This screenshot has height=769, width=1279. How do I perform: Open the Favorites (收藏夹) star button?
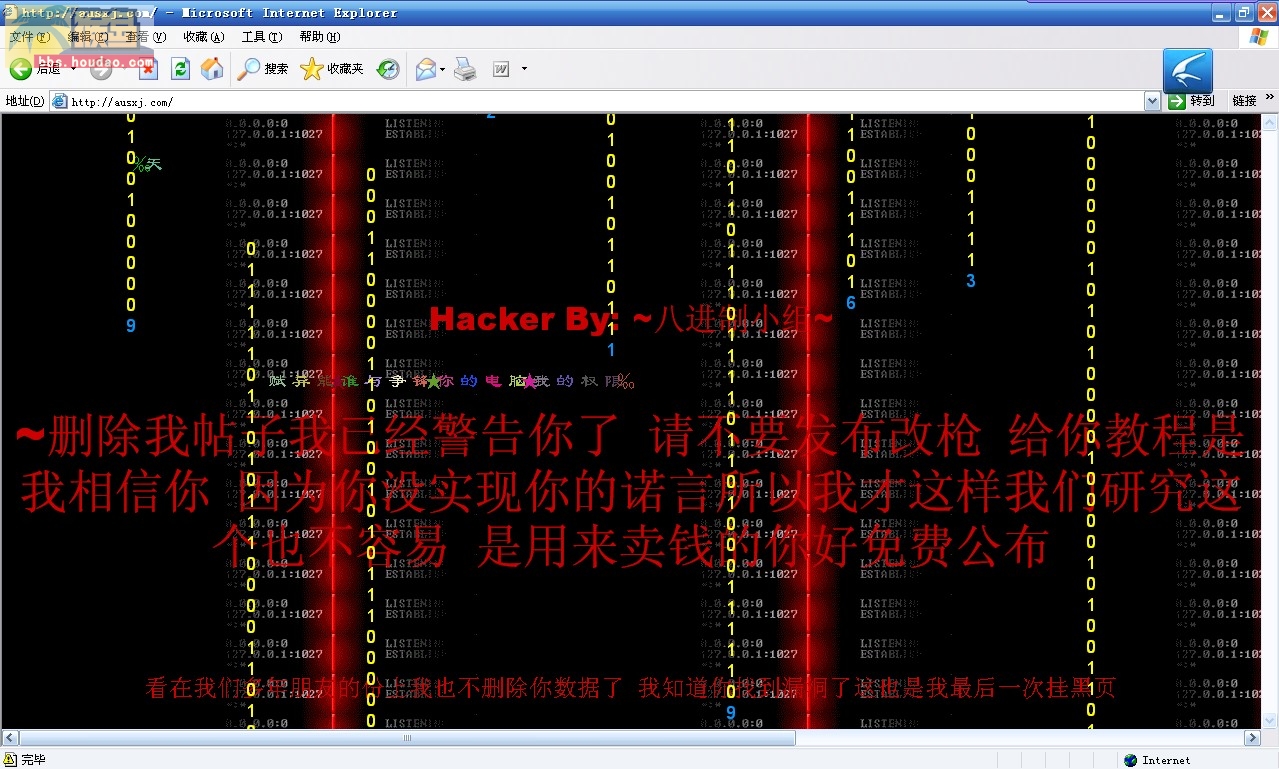[x=332, y=69]
